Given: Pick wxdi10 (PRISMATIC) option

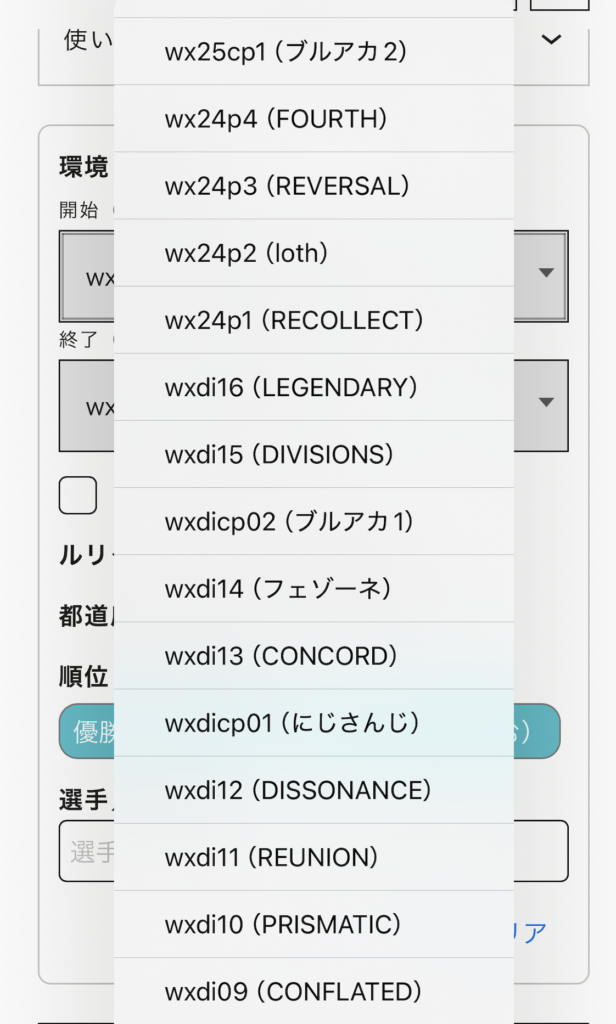Looking at the screenshot, I should (313, 925).
